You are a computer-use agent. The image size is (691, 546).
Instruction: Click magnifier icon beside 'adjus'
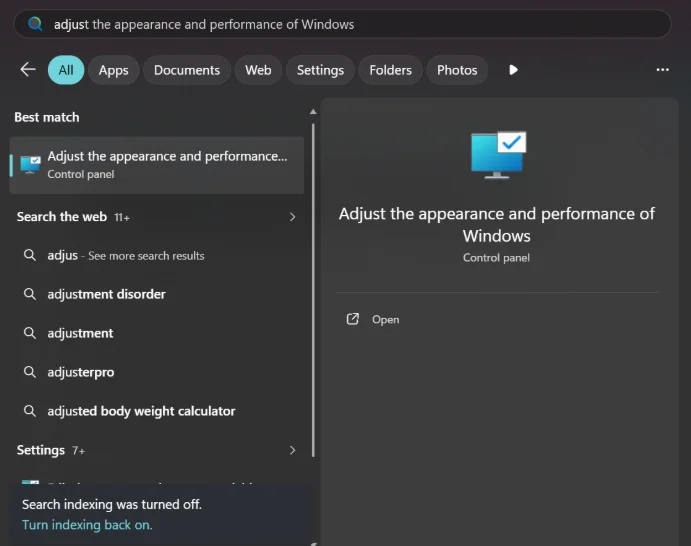tap(30, 255)
